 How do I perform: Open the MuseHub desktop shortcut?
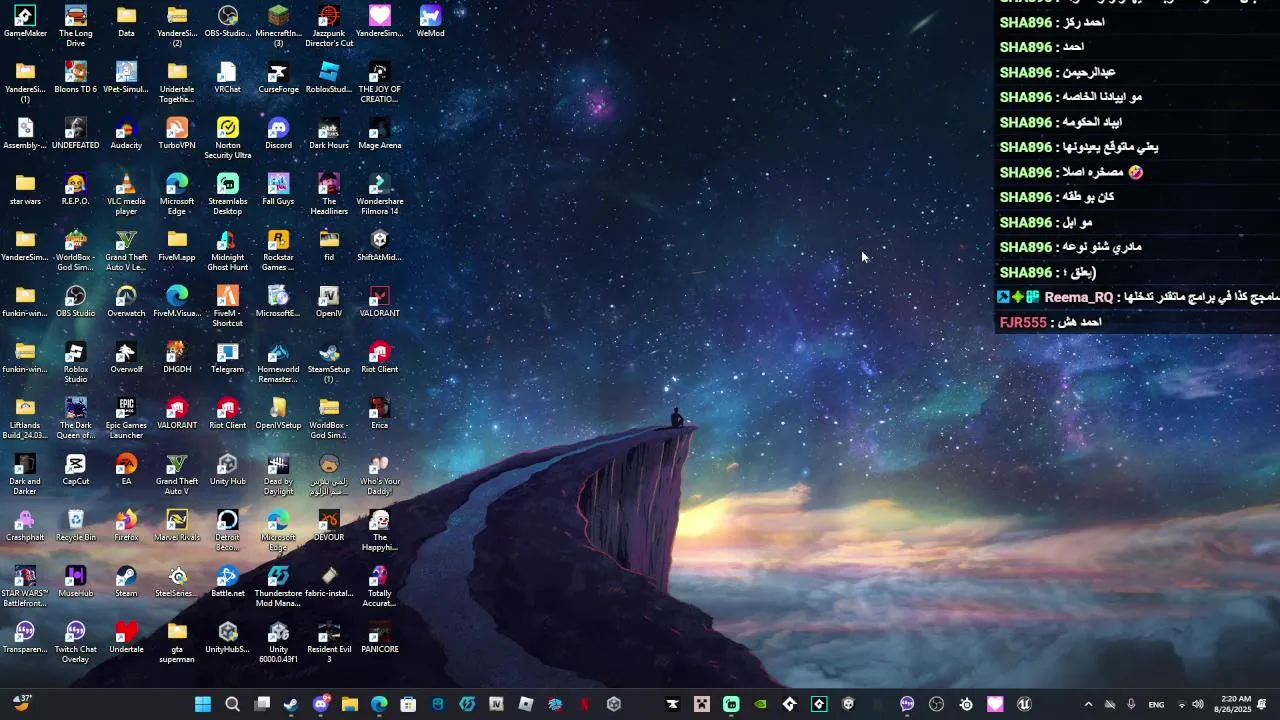tap(76, 581)
